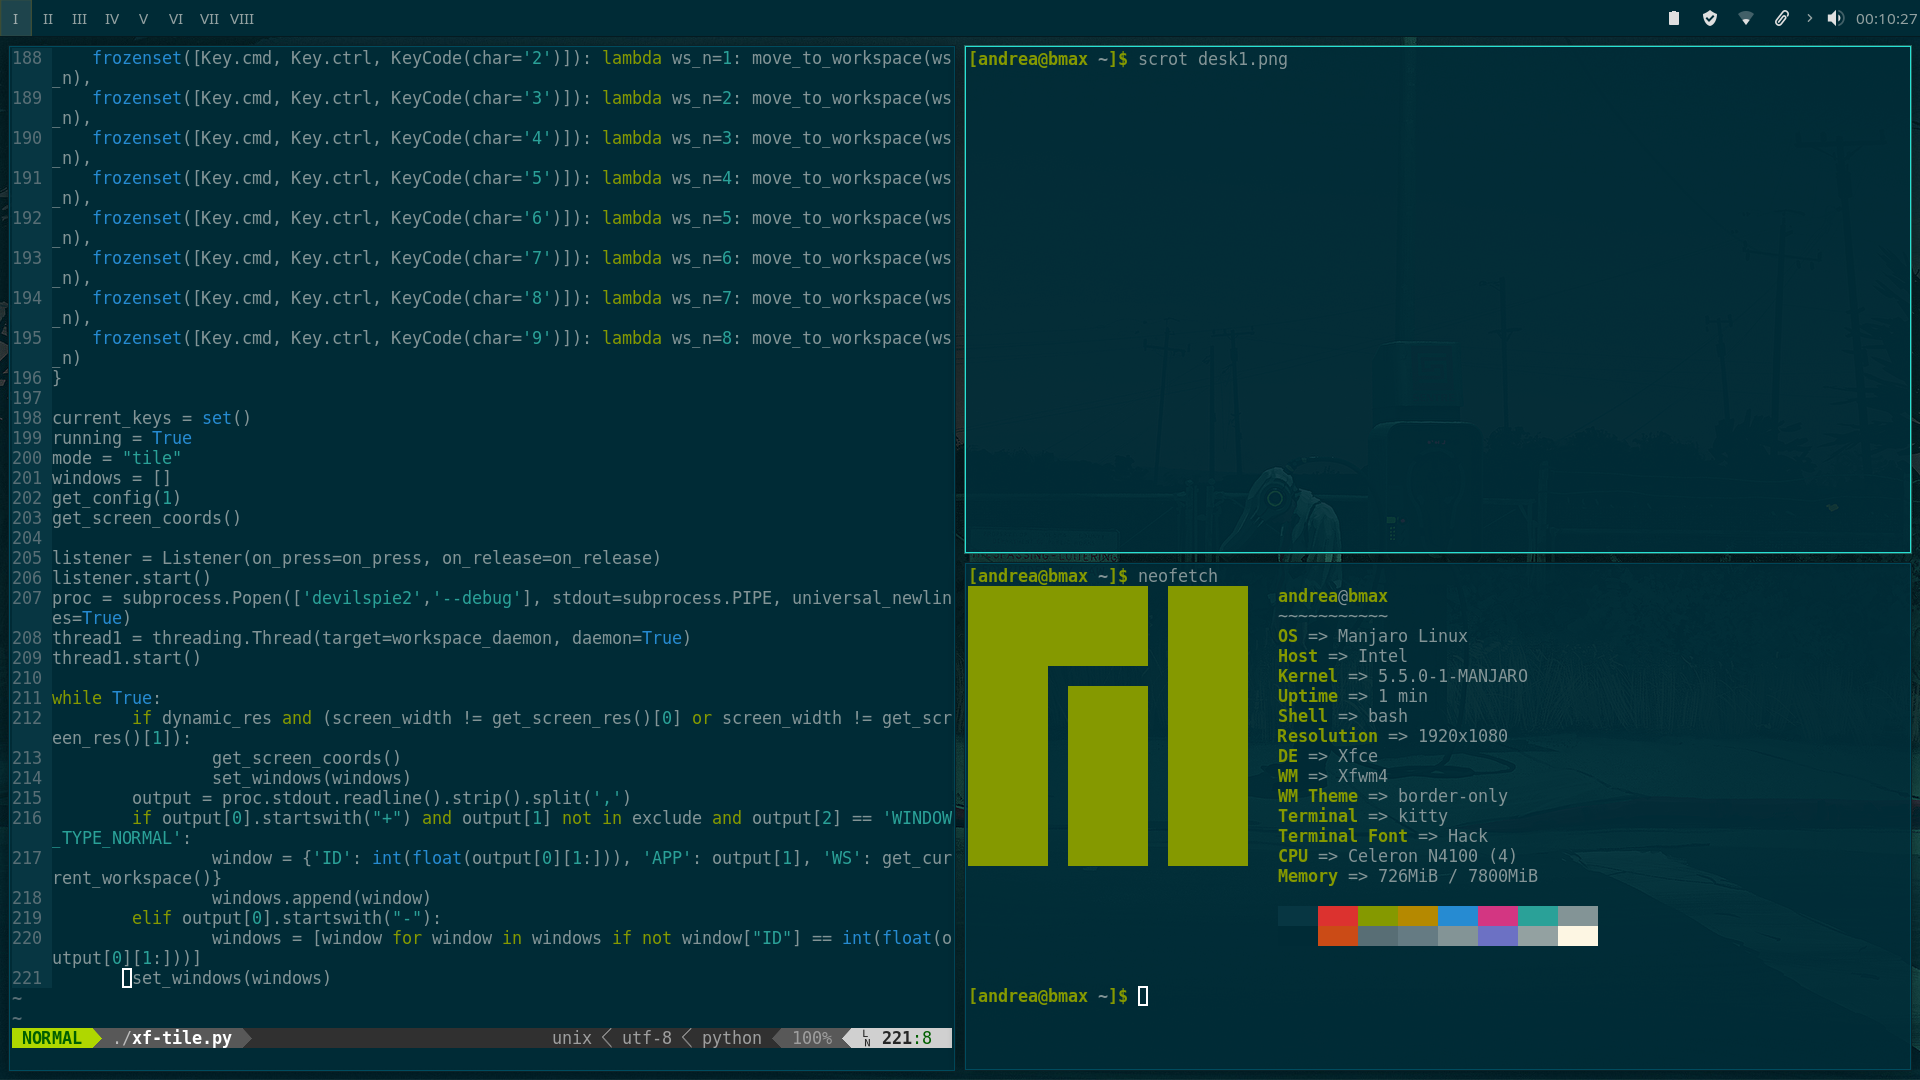Click the 'Terminal => kitty' line
The height and width of the screenshot is (1080, 1920).
[x=1363, y=816]
